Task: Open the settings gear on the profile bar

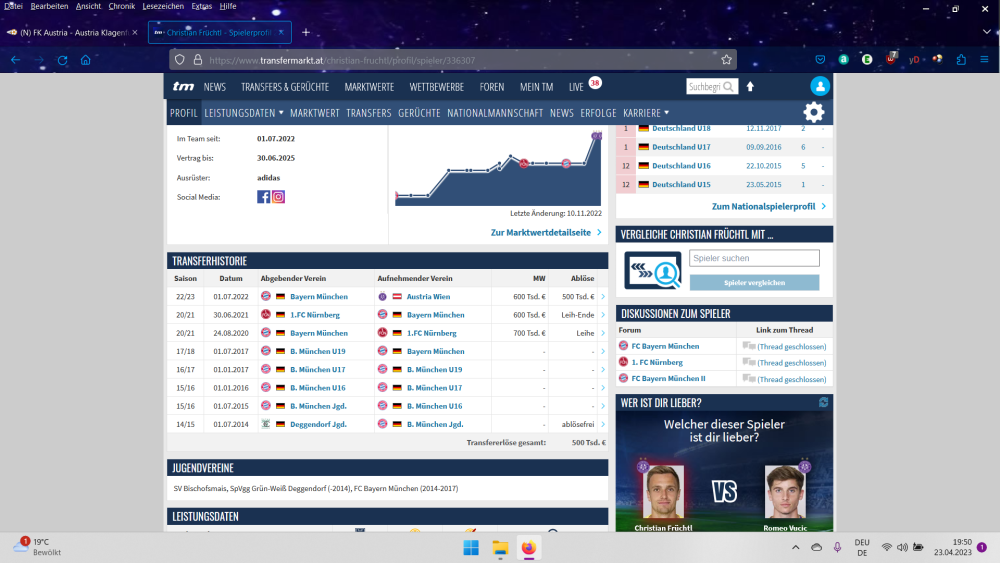Action: coord(814,112)
